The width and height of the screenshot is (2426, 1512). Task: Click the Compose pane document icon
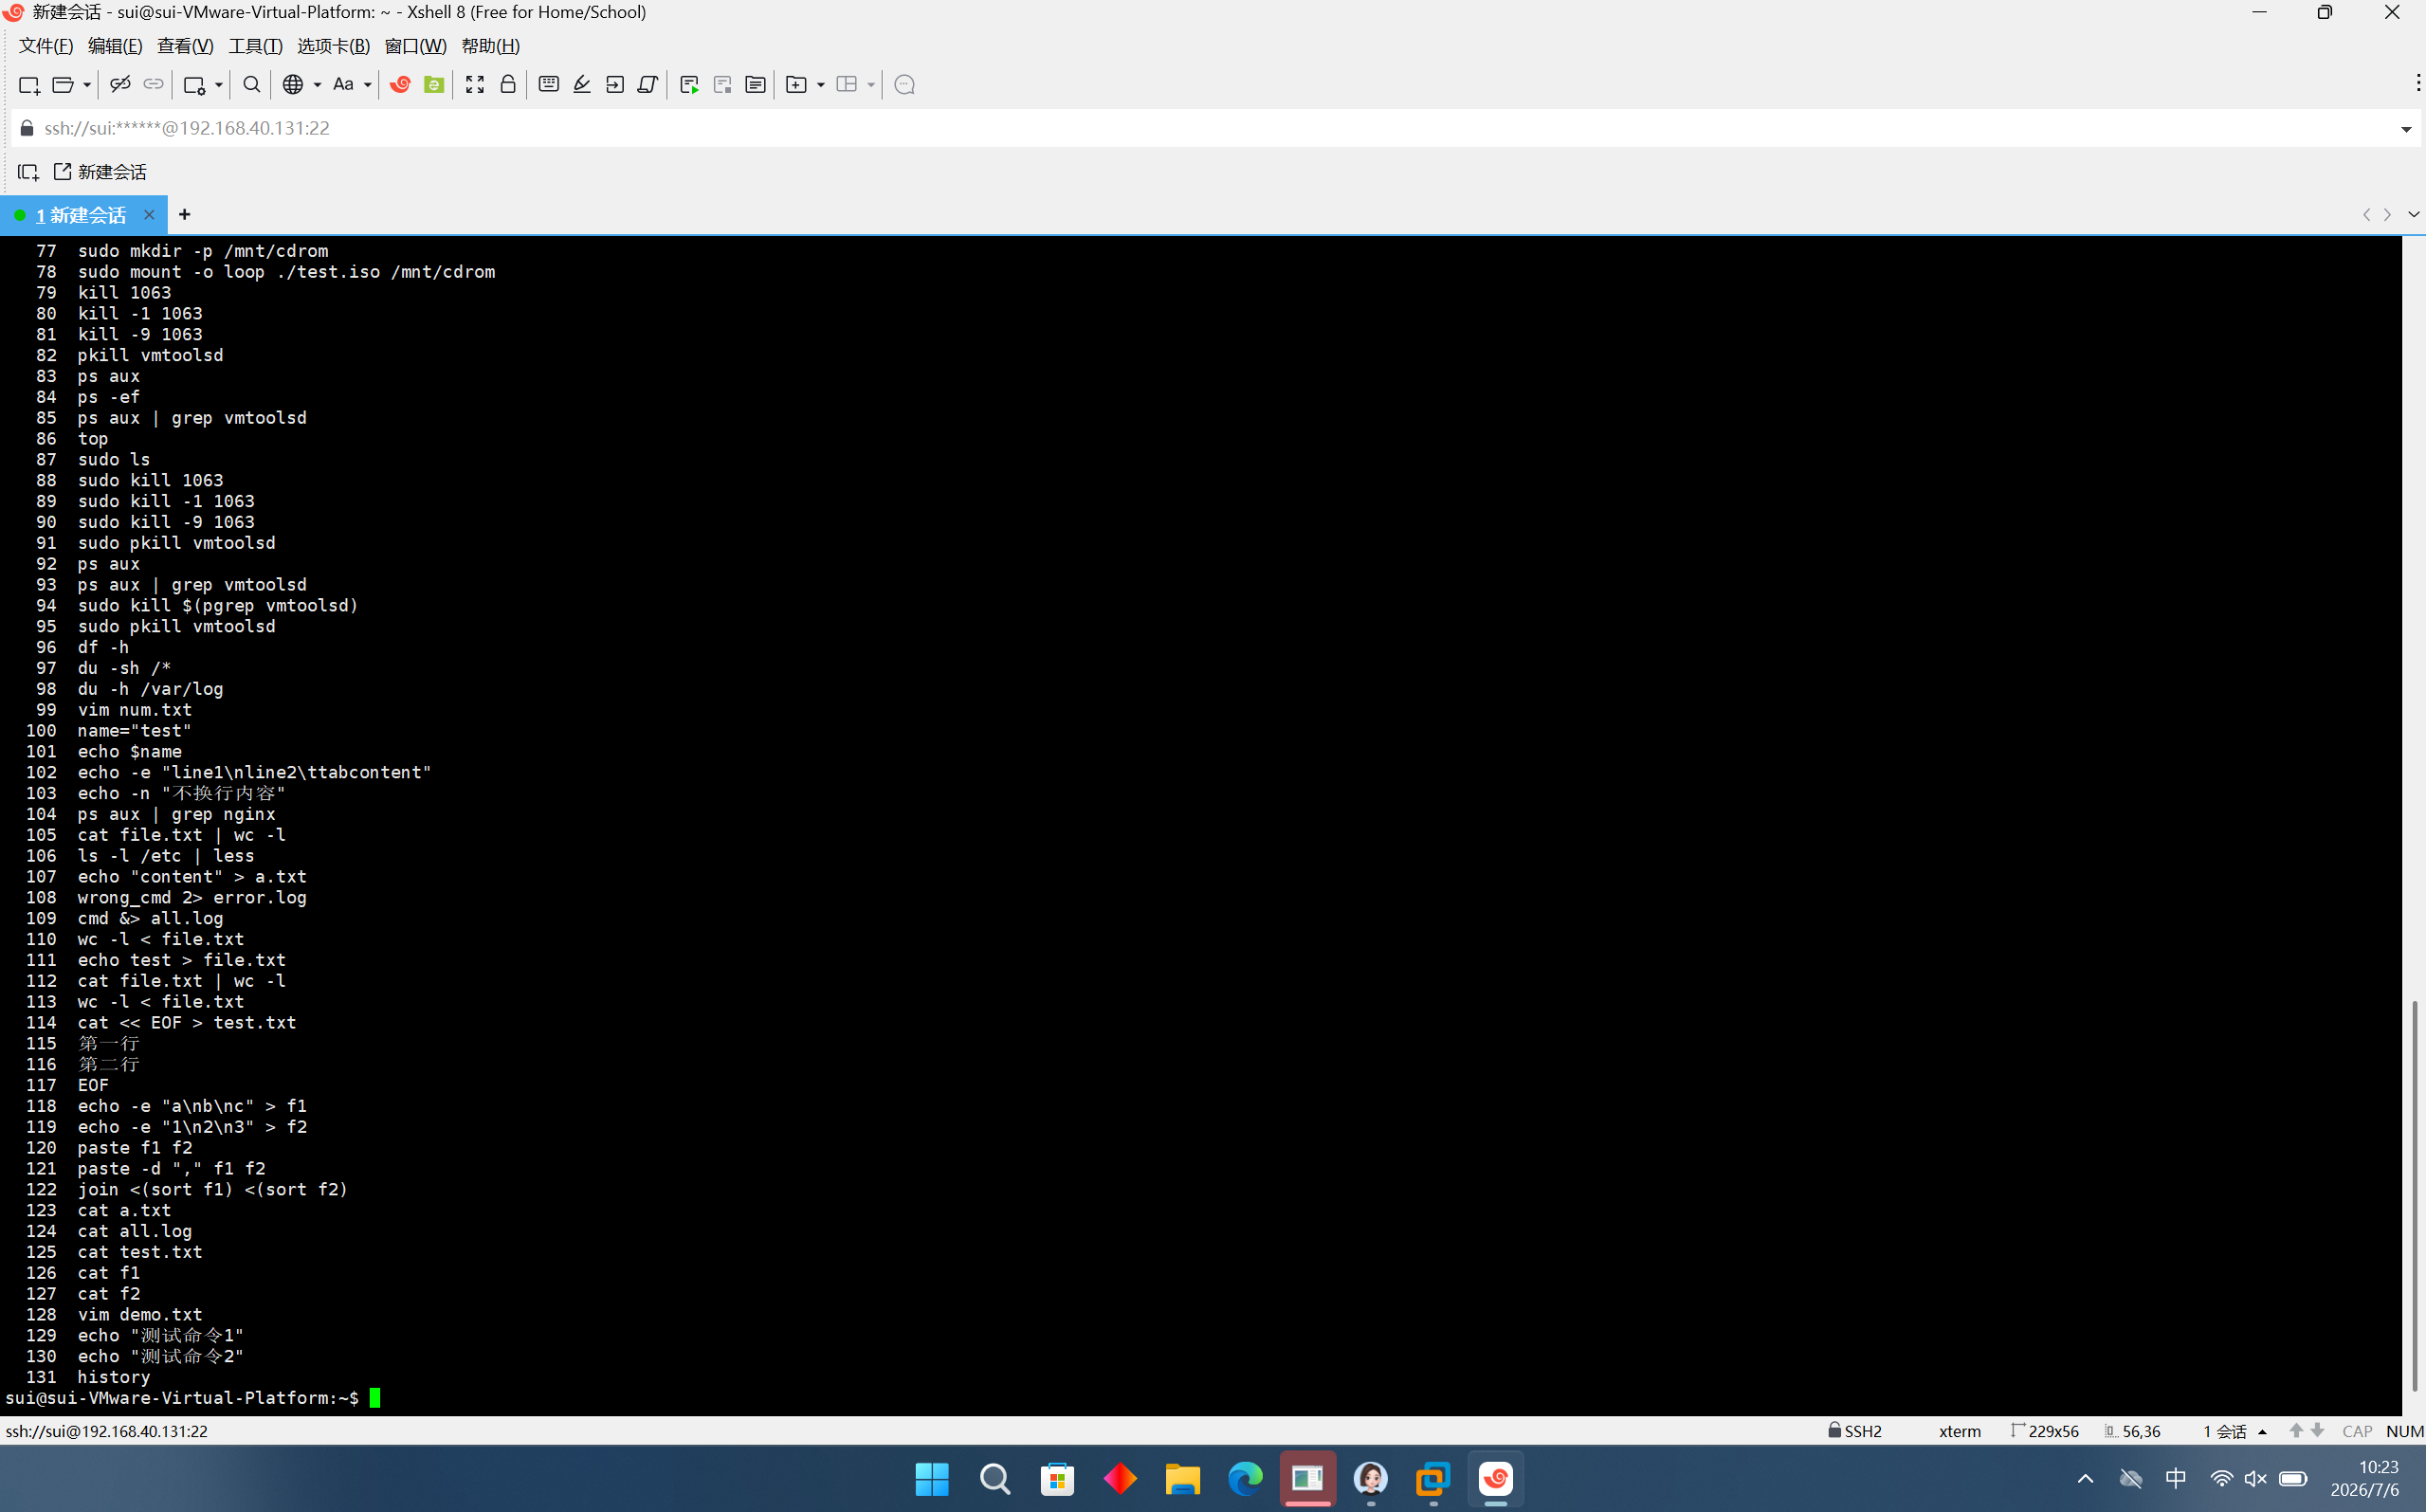pyautogui.click(x=756, y=85)
